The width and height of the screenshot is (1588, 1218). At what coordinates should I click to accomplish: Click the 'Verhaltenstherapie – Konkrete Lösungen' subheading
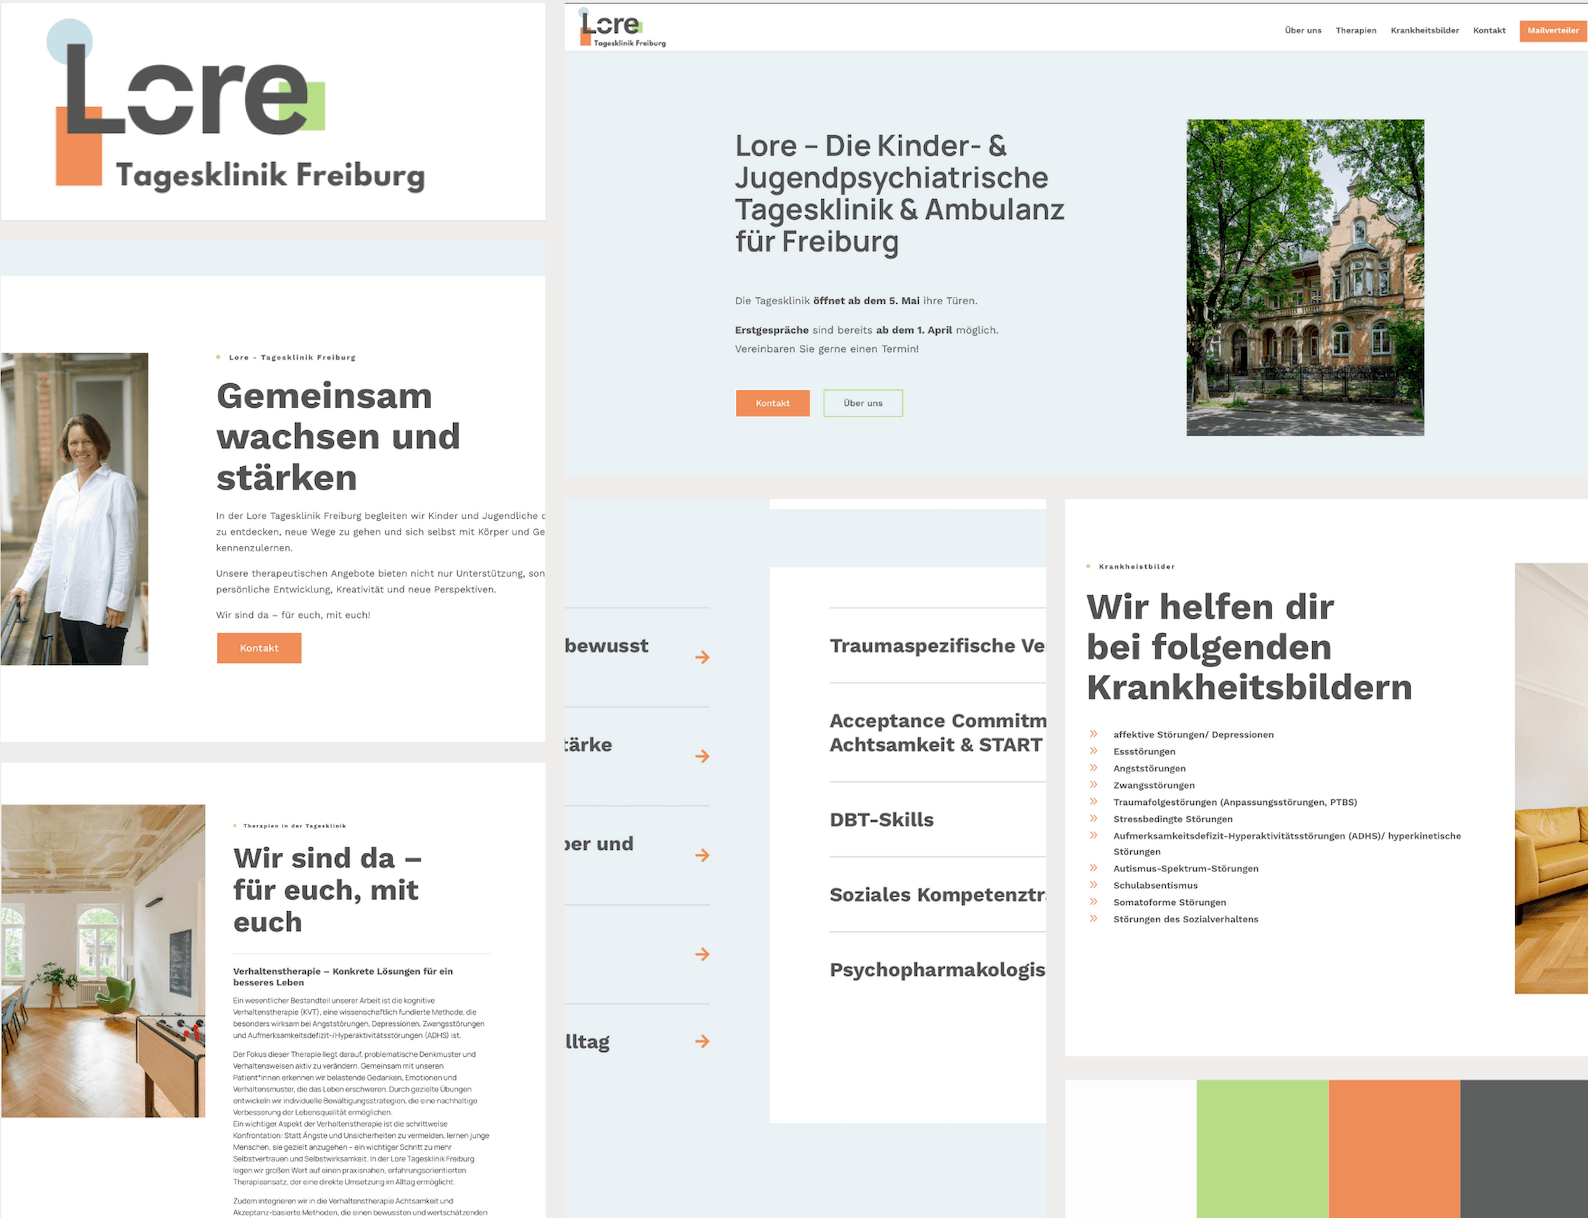pos(343,977)
